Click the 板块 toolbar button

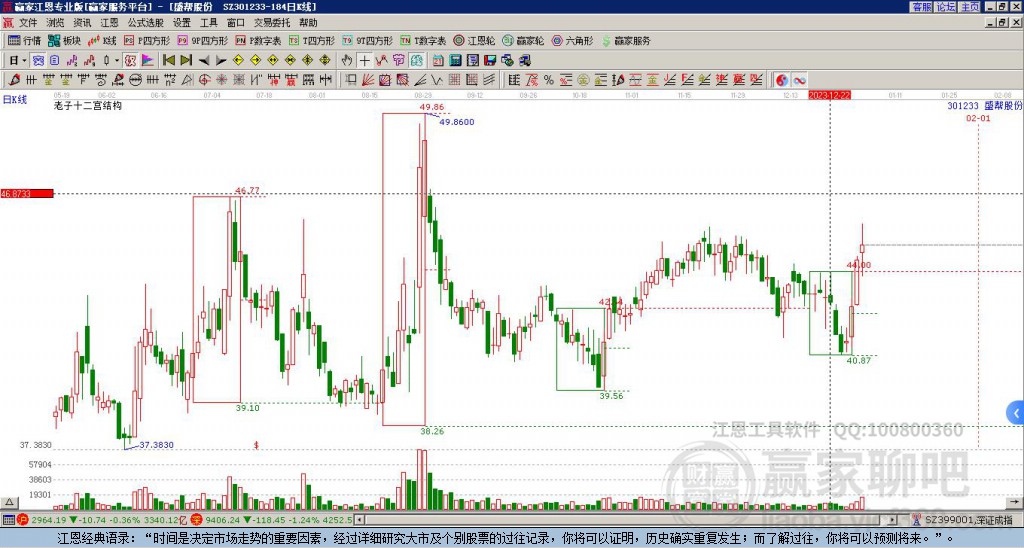pyautogui.click(x=64, y=40)
